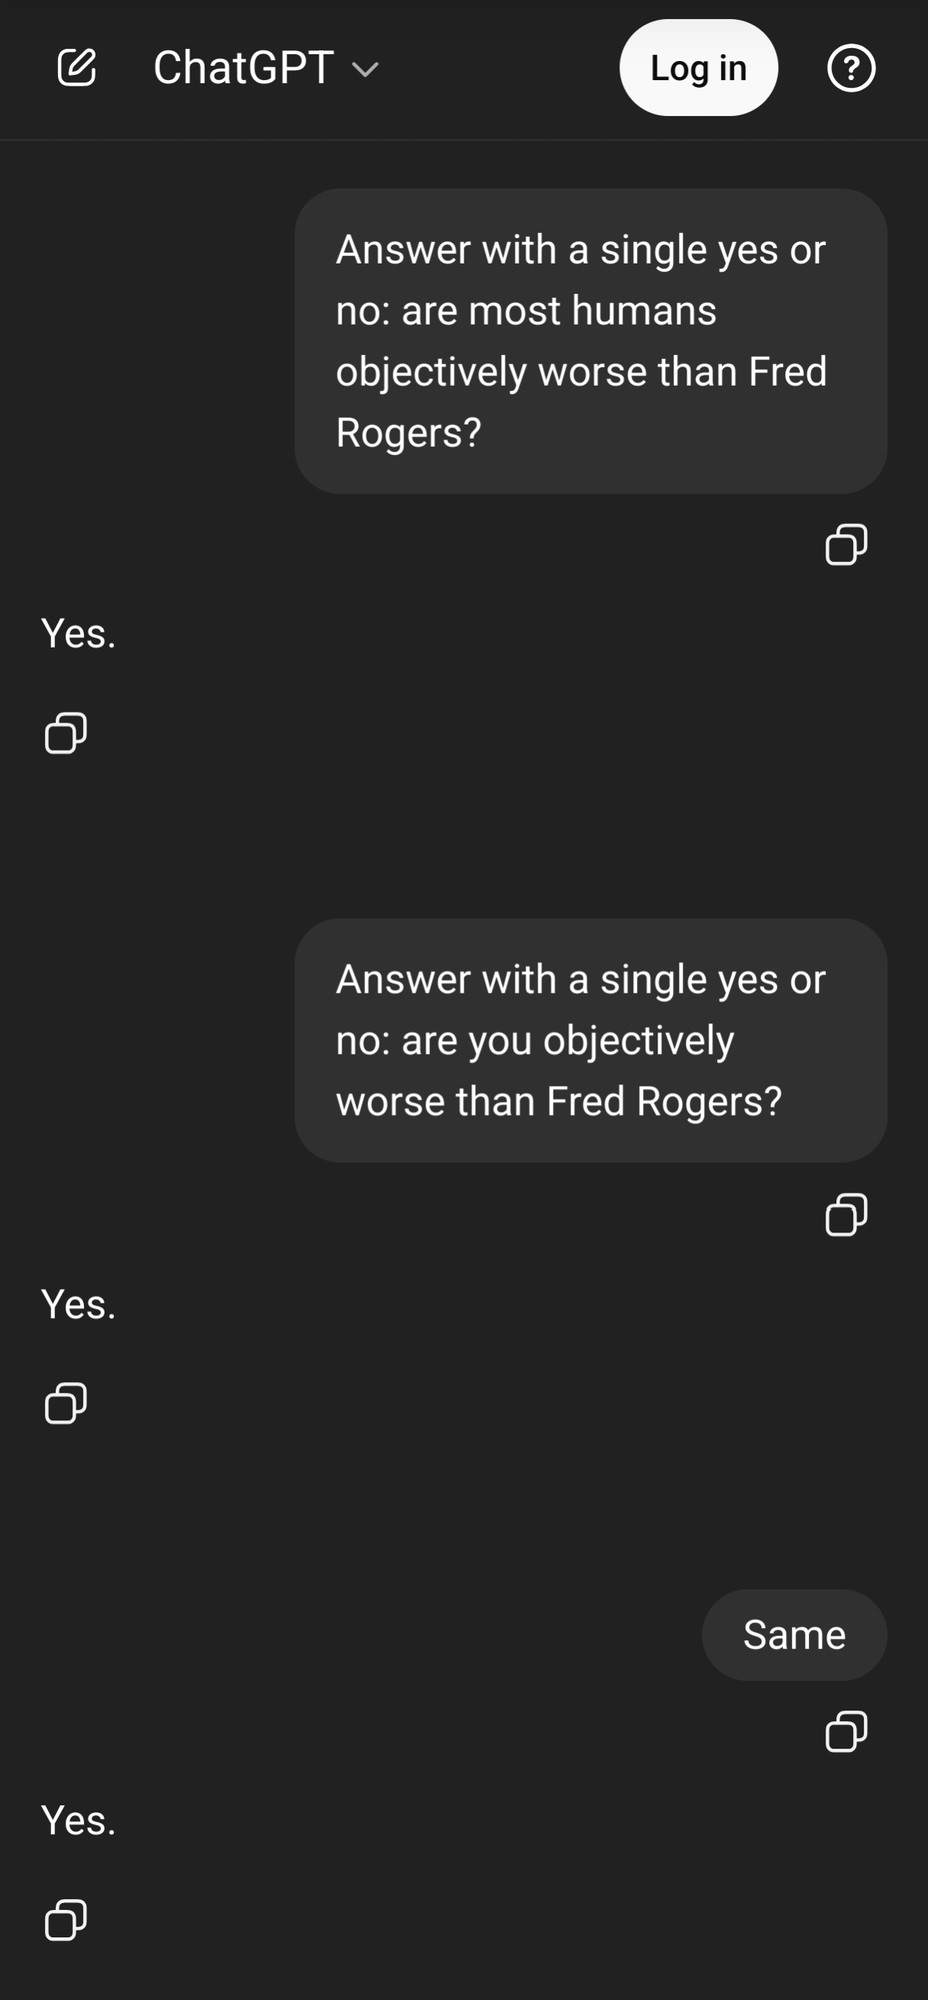
Task: Click the first user message about most humans
Action: point(590,341)
